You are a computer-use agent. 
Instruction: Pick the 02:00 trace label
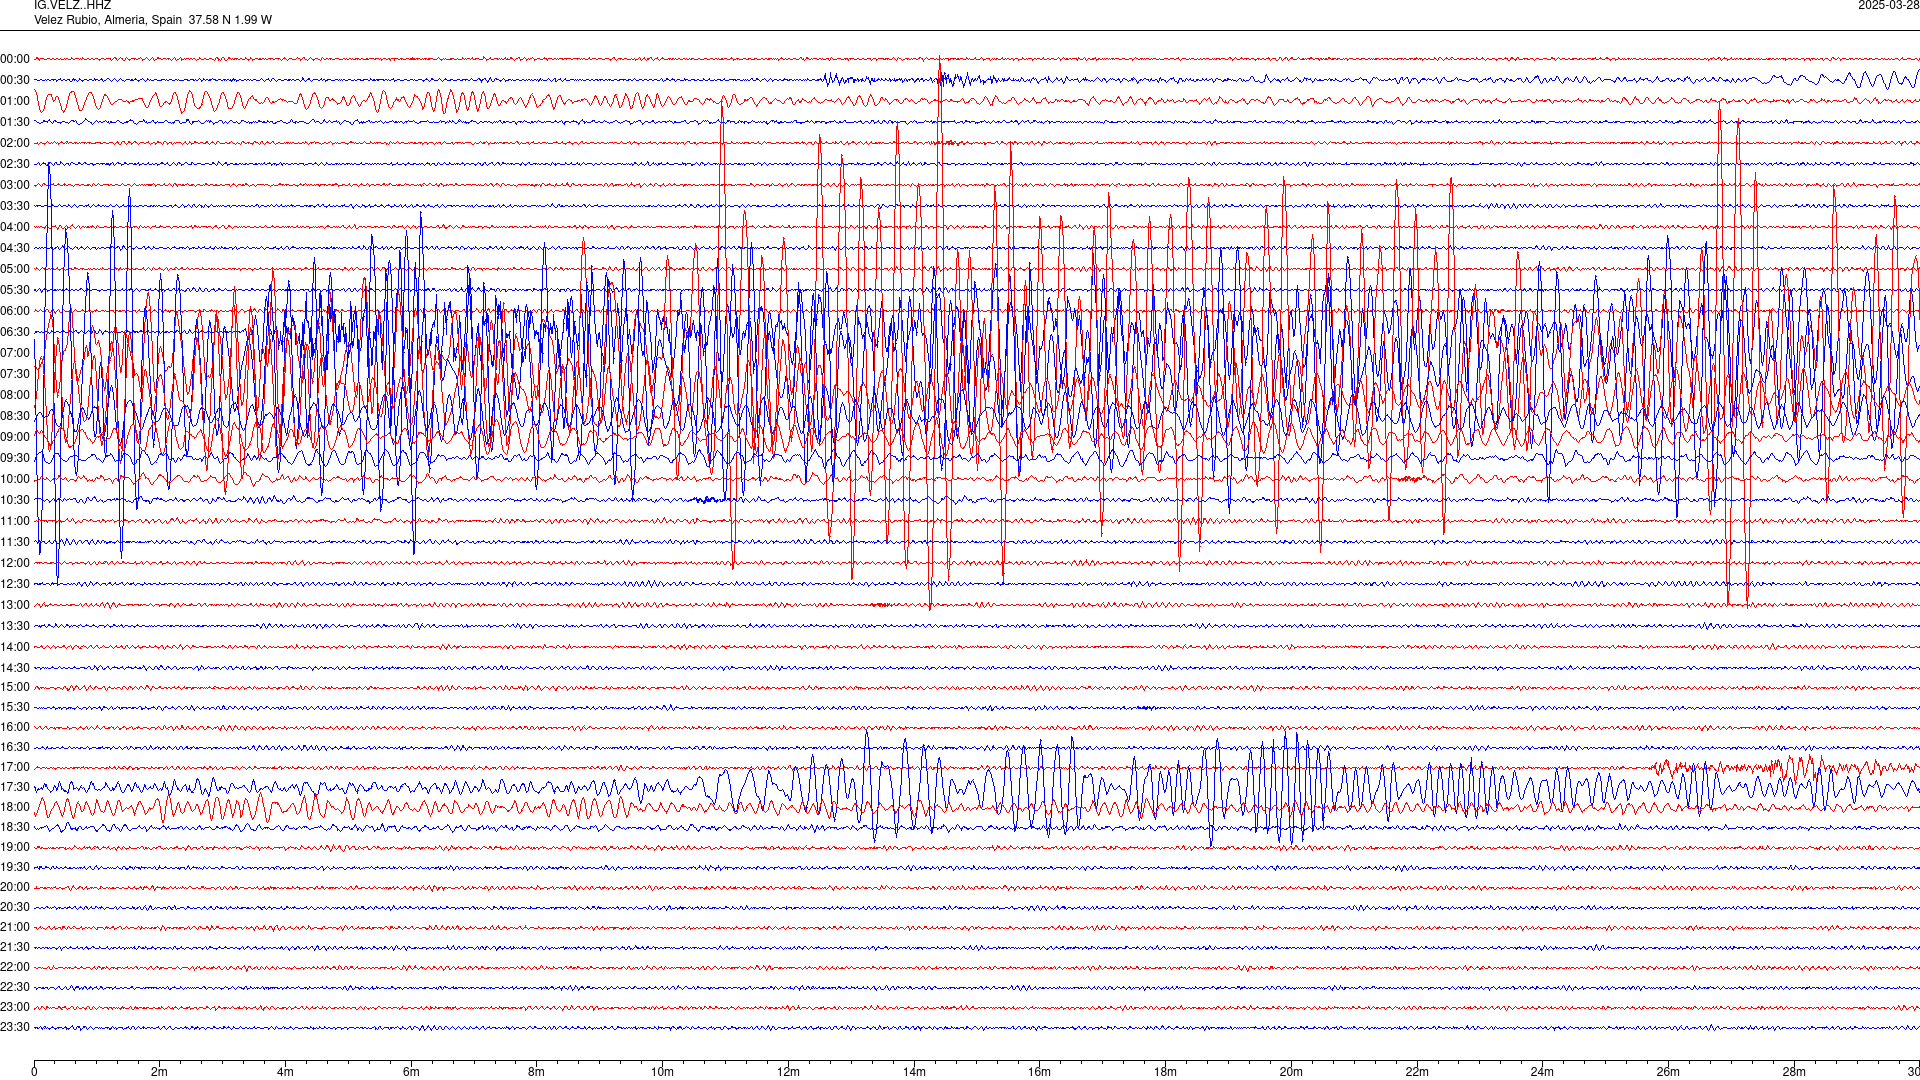pyautogui.click(x=15, y=143)
